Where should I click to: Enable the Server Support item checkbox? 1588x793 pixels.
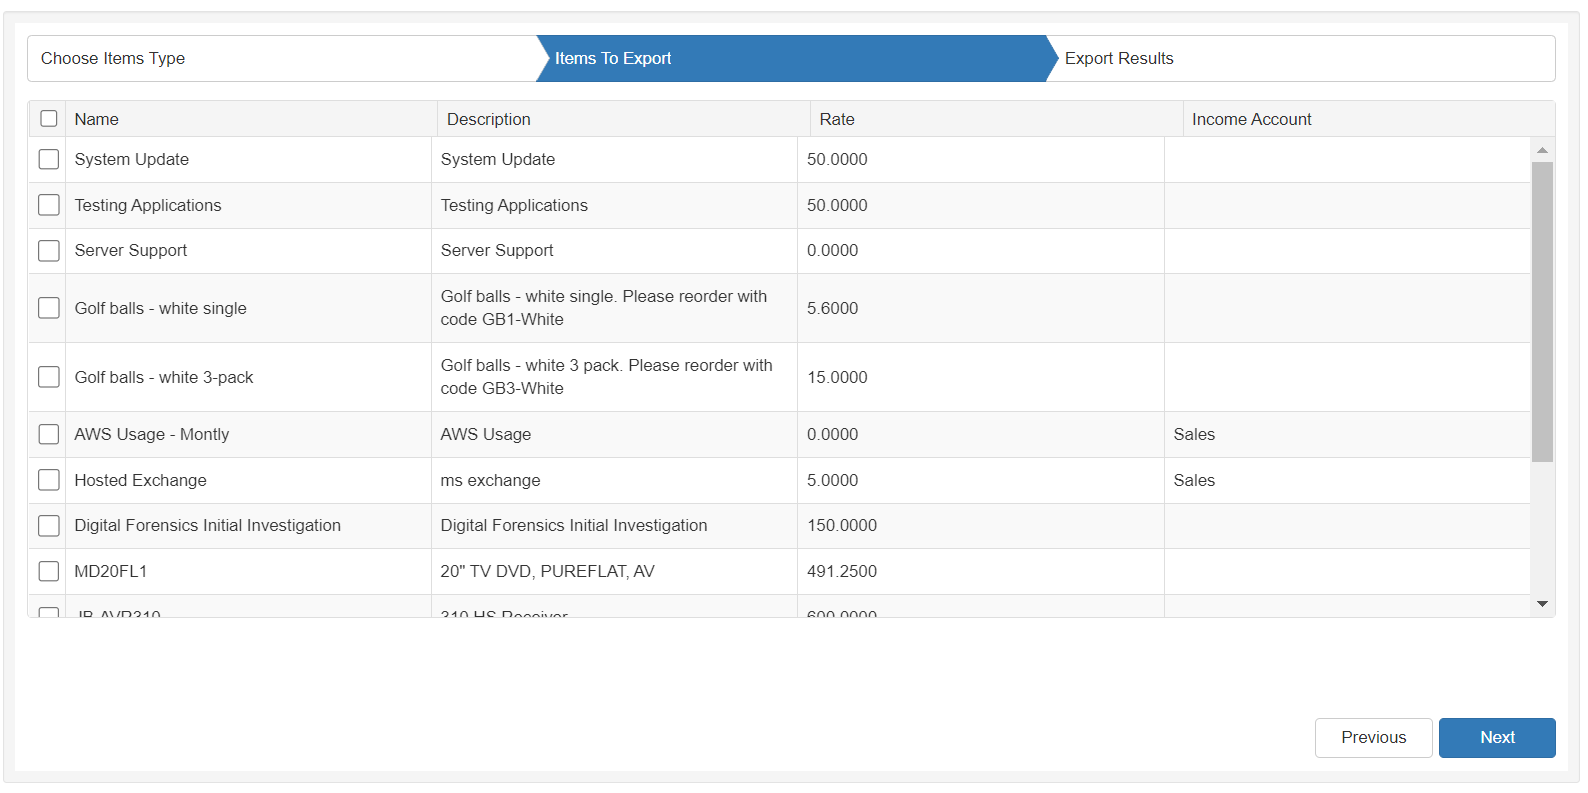48,250
